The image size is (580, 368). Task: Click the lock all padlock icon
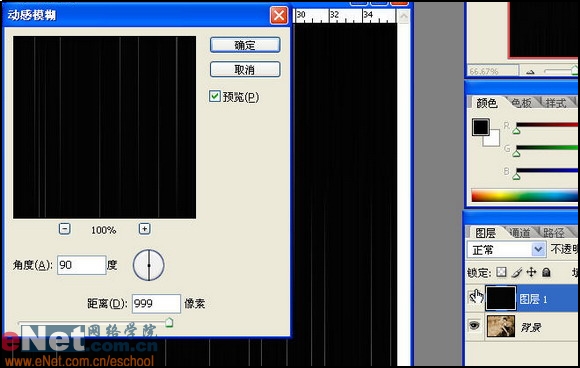(546, 273)
